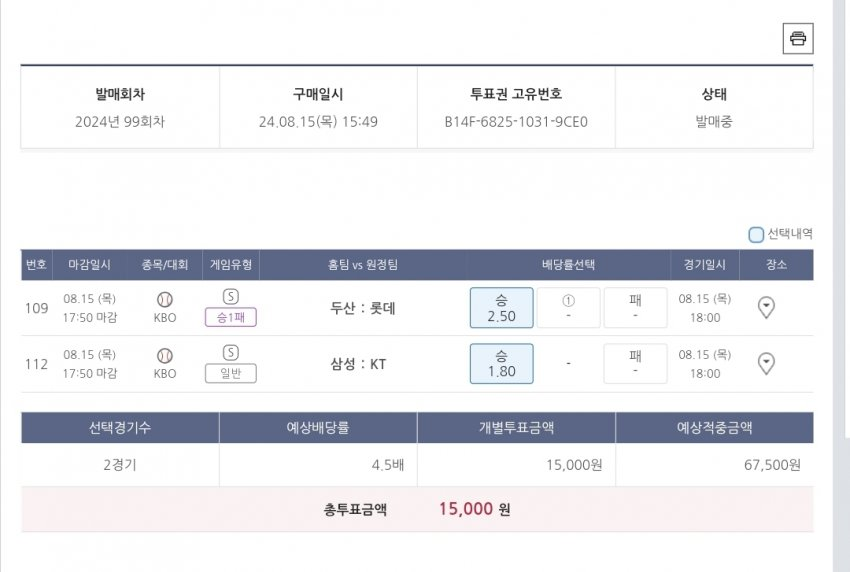Toggle the 선택내역 checkbox
Image resolution: width=850 pixels, height=572 pixels.
[x=756, y=235]
